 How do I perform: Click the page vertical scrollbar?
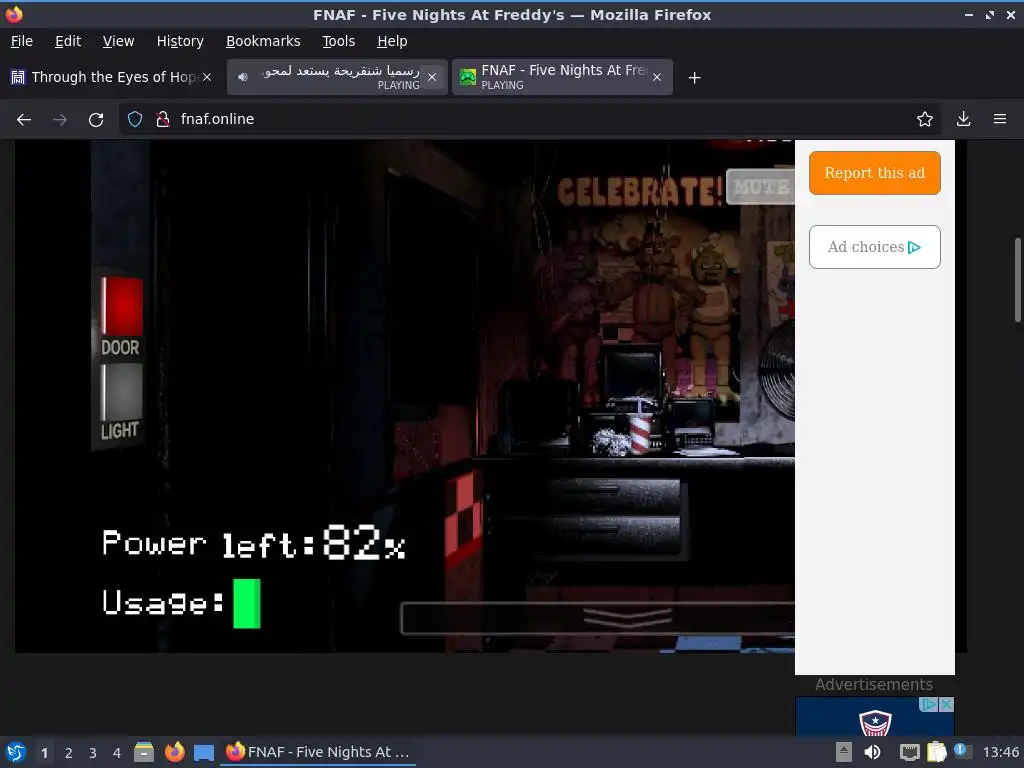pos(1017,280)
